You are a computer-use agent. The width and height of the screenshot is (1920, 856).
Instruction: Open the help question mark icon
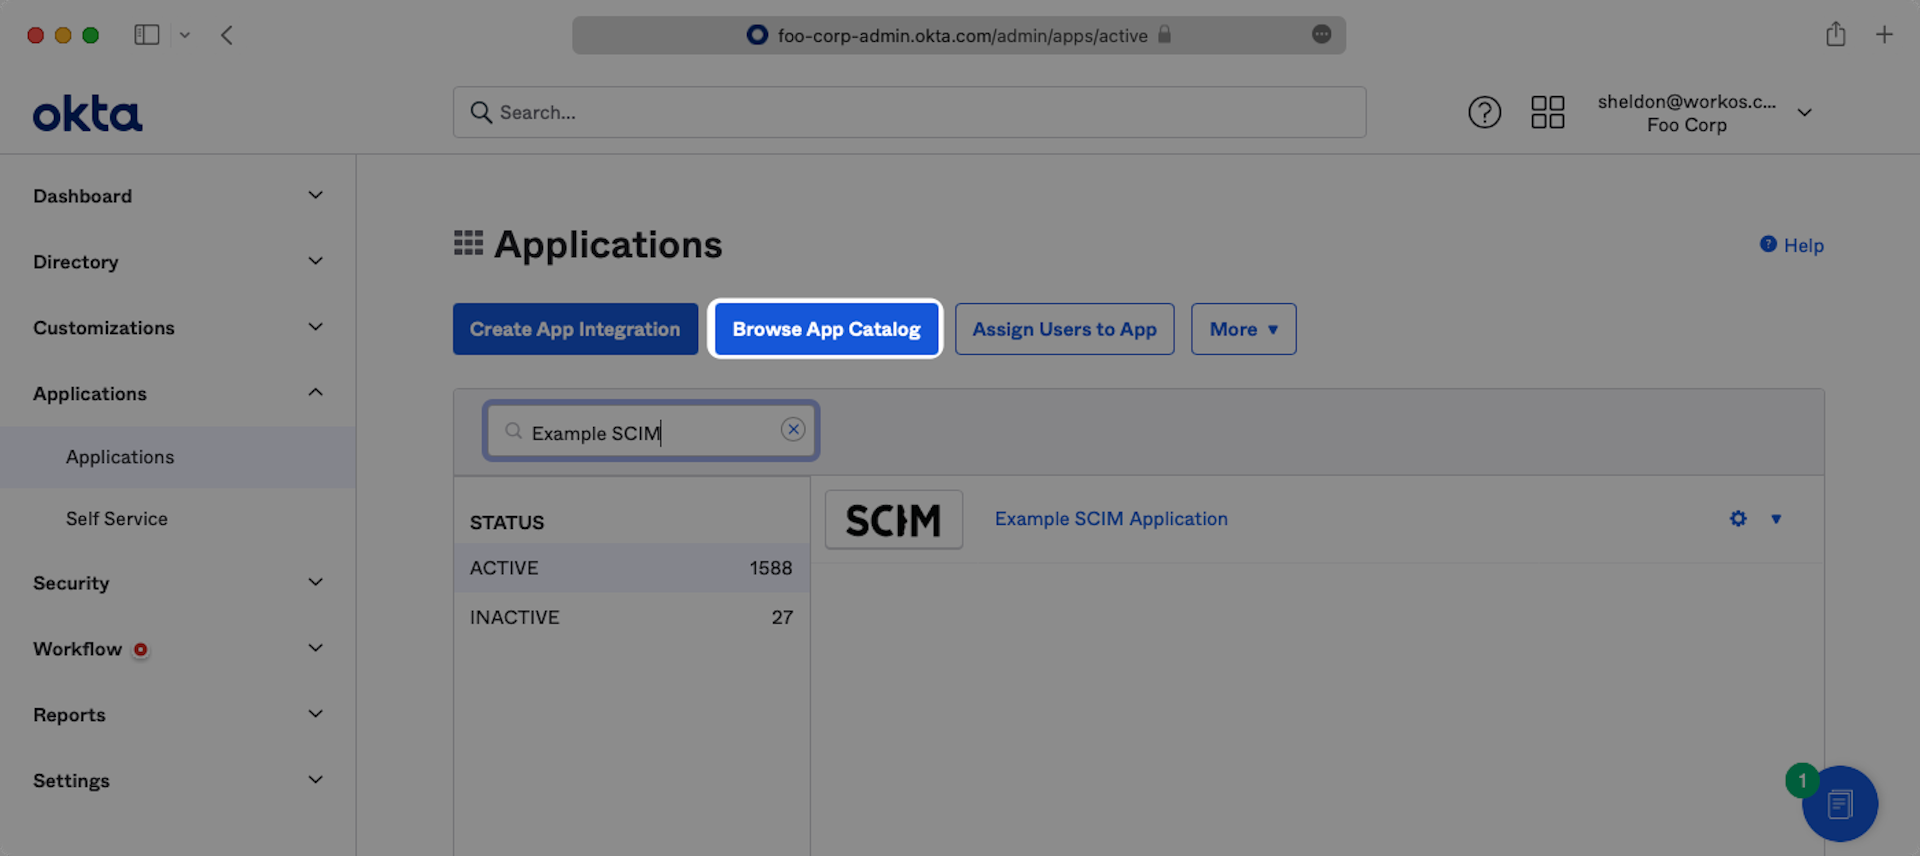click(1484, 112)
